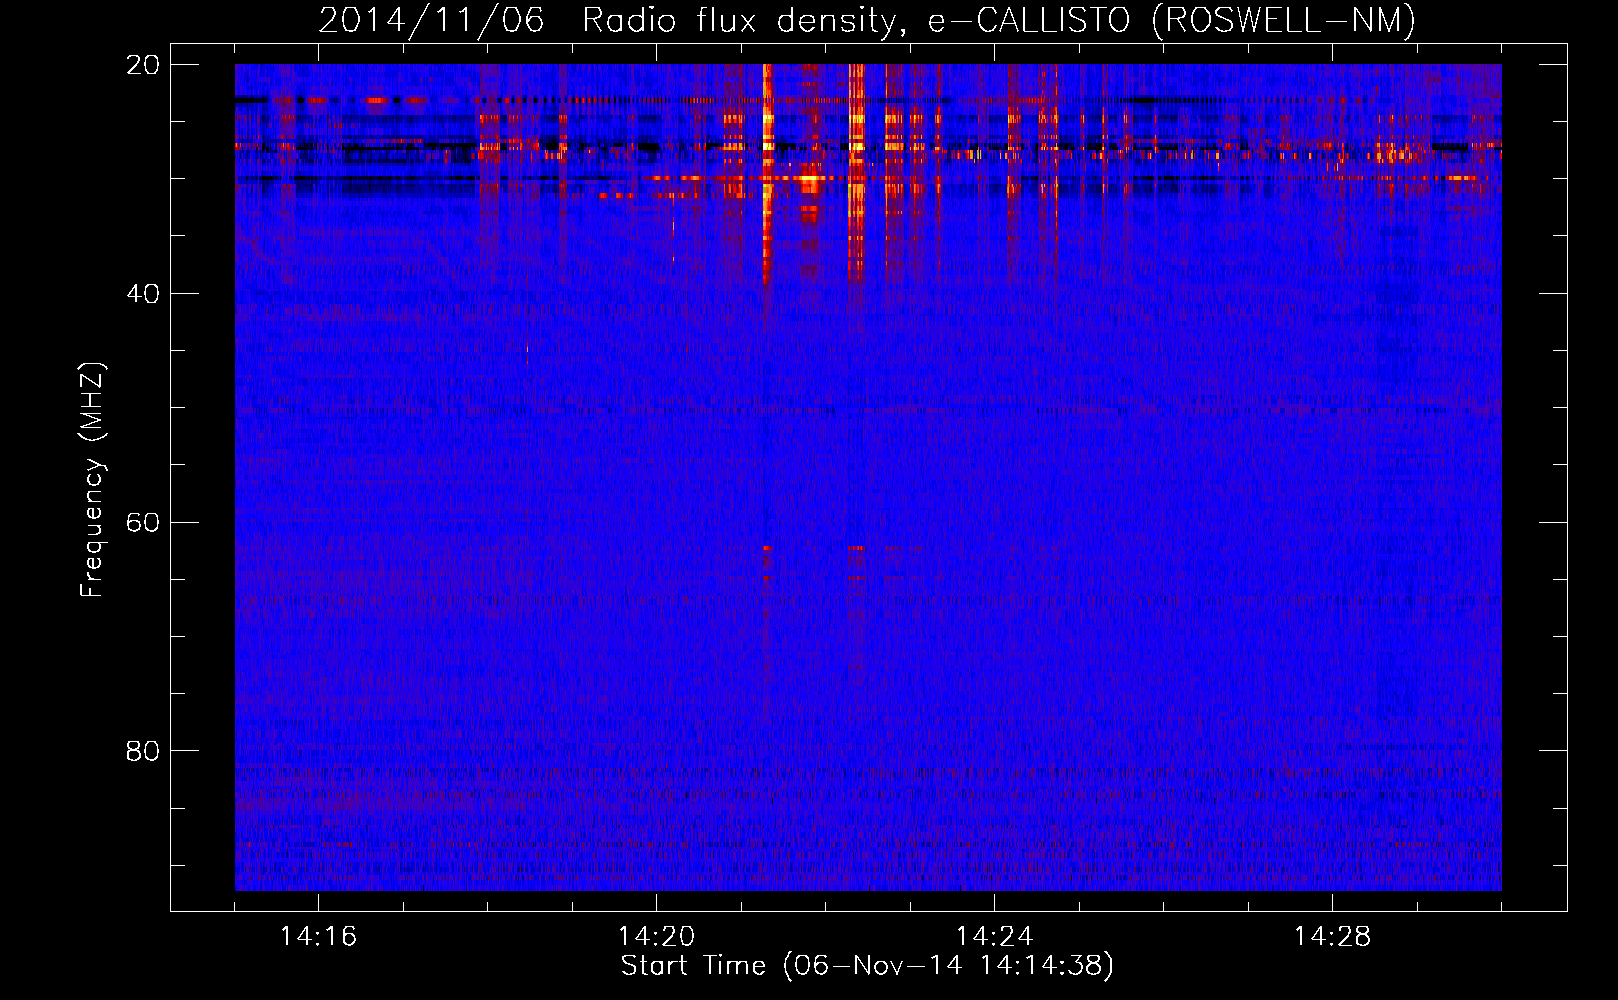Click the 14:24 time tick label

pyautogui.click(x=994, y=937)
